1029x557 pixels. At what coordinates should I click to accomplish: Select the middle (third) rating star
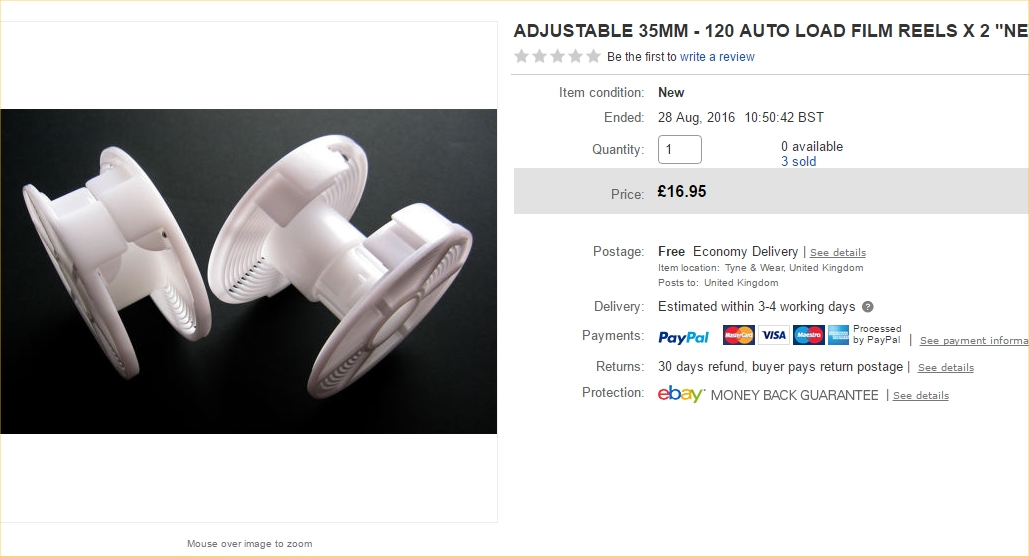click(557, 57)
